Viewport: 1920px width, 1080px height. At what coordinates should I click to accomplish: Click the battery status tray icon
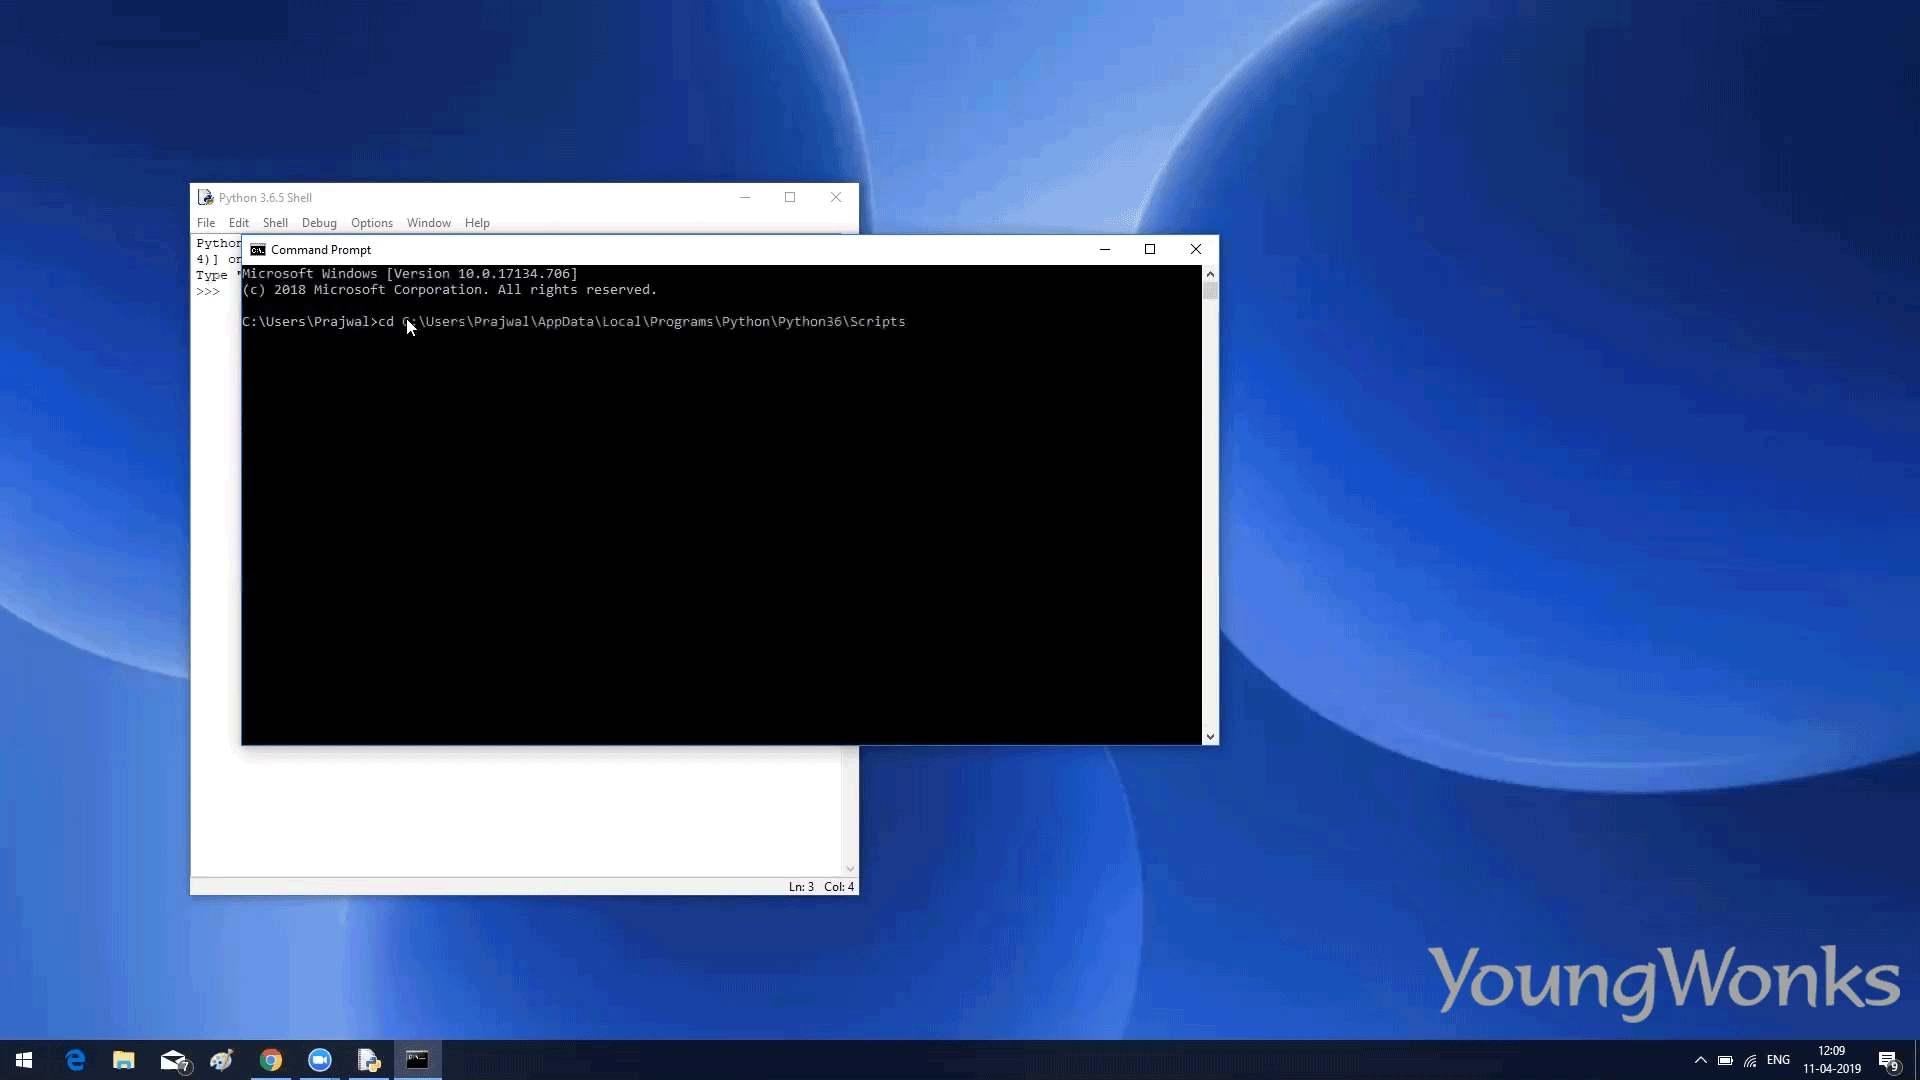coord(1725,1060)
